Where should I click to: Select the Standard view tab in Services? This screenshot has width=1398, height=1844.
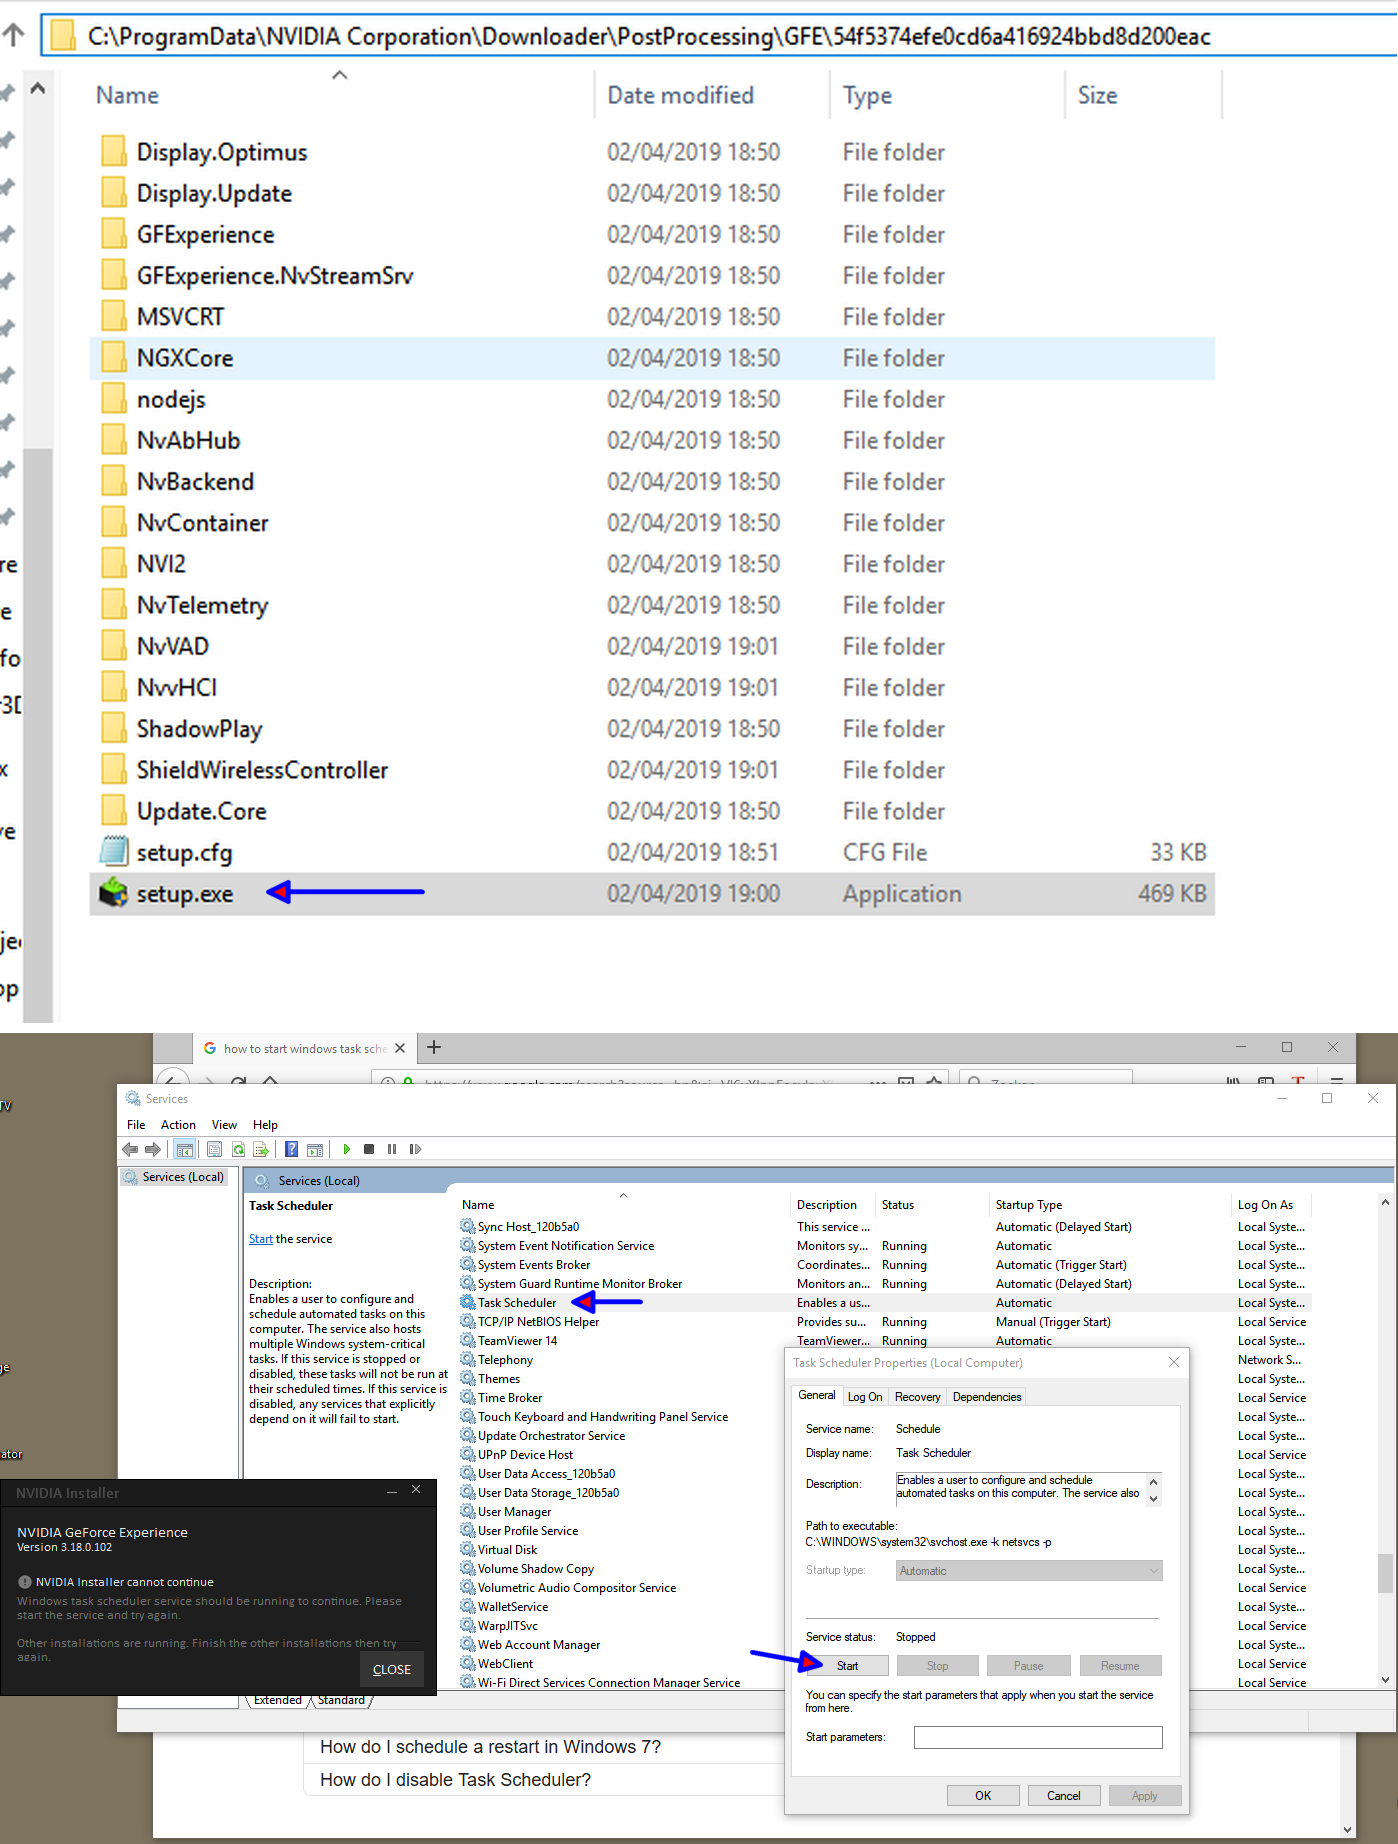click(x=341, y=1700)
